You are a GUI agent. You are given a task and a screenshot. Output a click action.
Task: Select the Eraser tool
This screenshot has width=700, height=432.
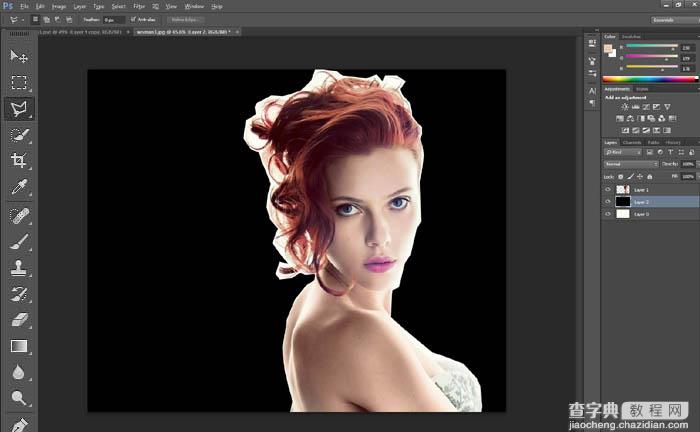click(19, 320)
